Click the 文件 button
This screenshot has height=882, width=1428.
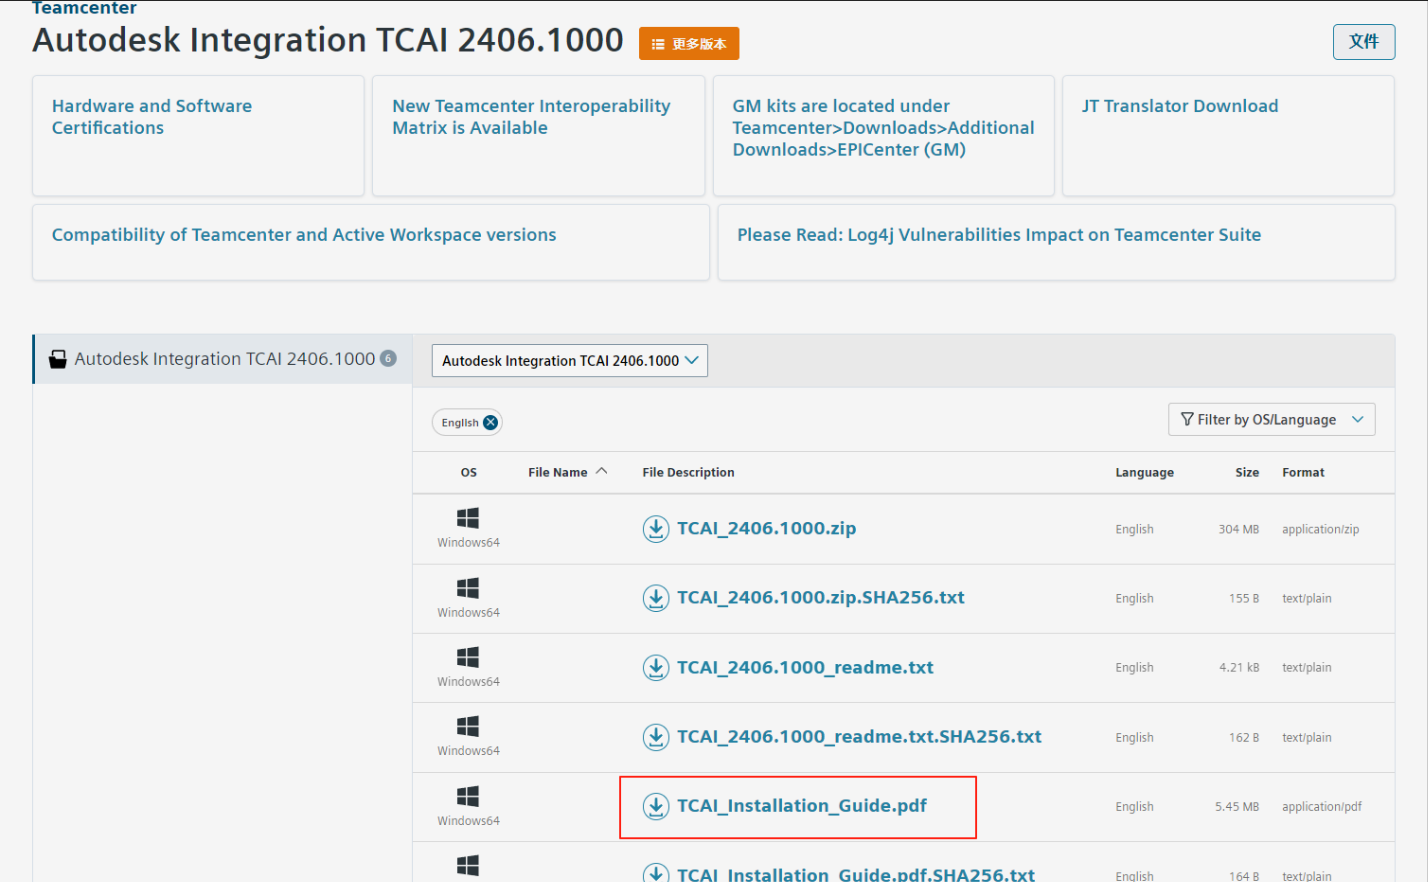pyautogui.click(x=1364, y=42)
